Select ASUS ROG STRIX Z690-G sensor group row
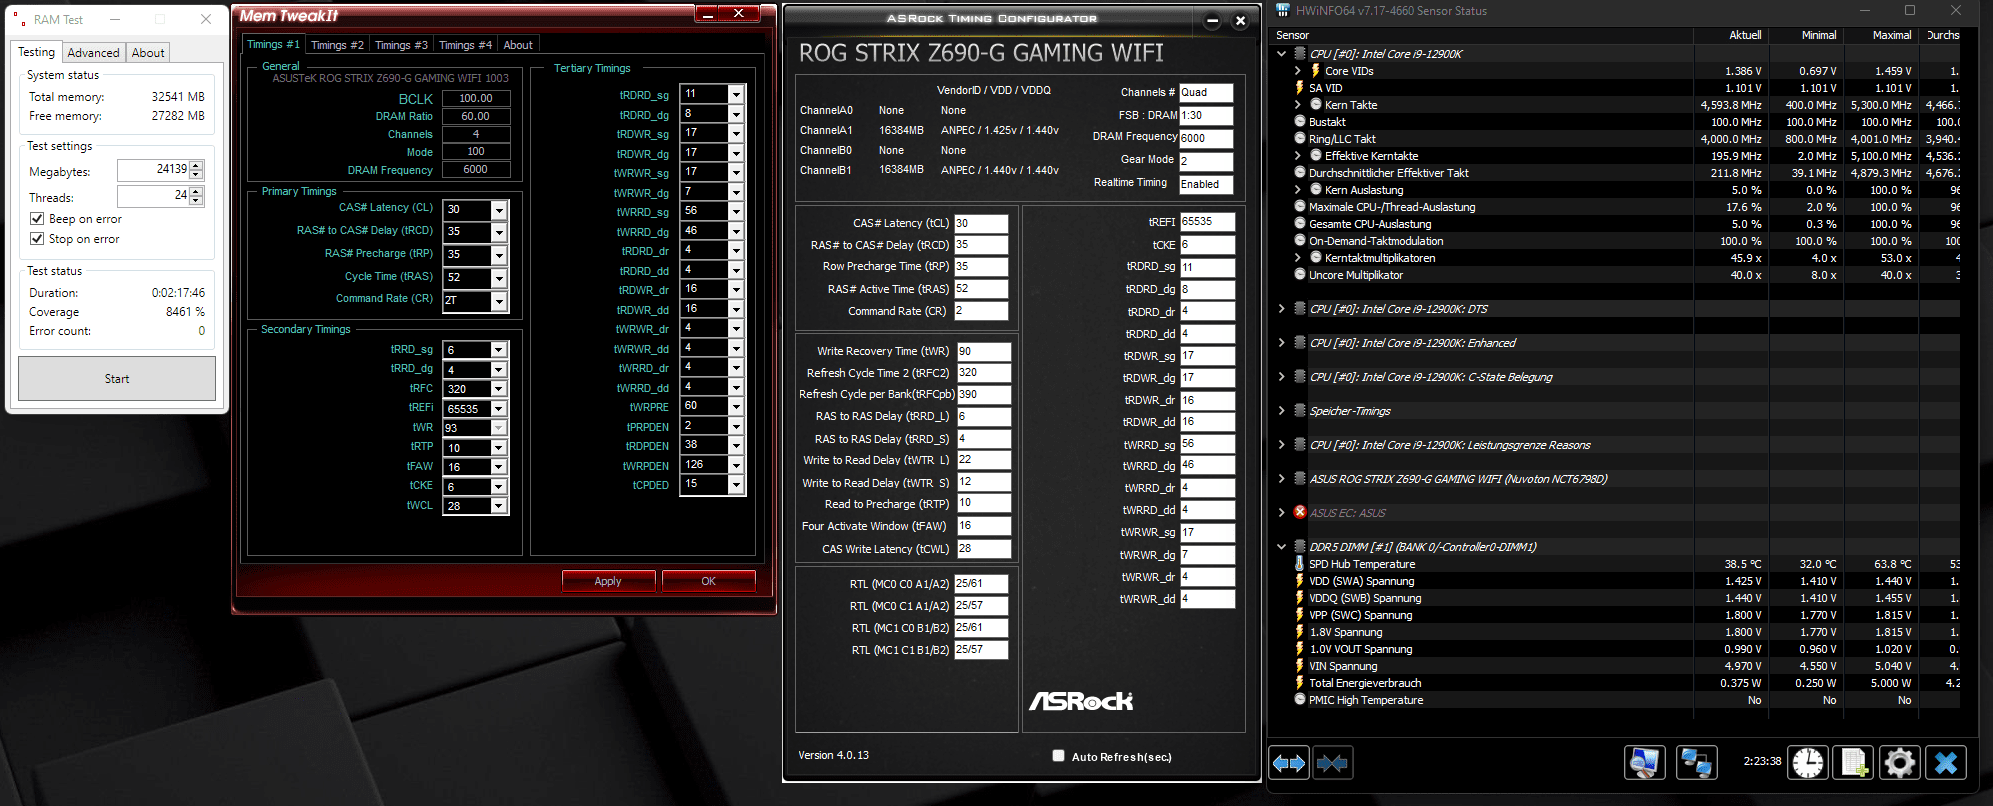Viewport: 1993px width, 806px height. 1458,479
